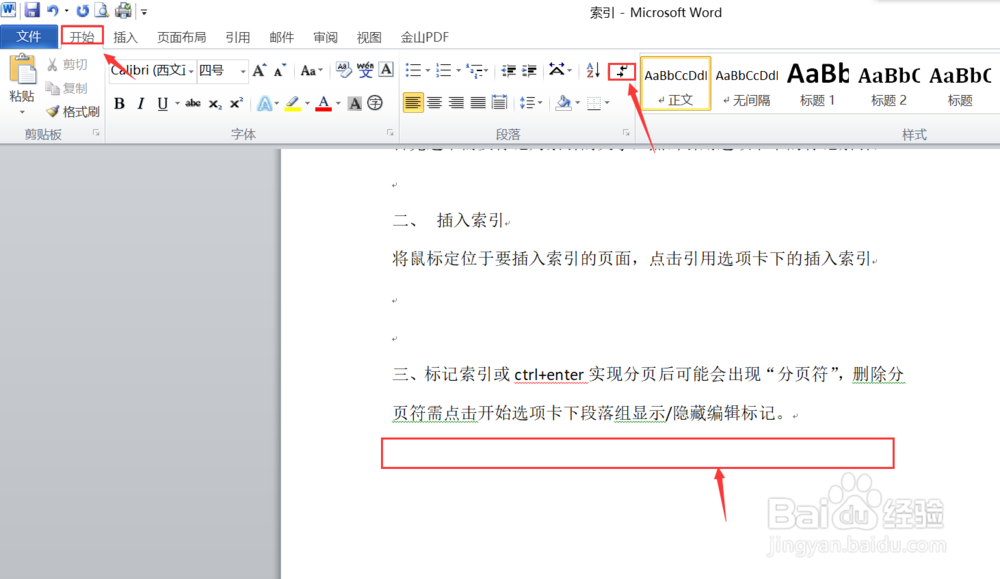Viewport: 1000px width, 579px height.
Task: Expand the multilevel list options
Action: pos(487,70)
